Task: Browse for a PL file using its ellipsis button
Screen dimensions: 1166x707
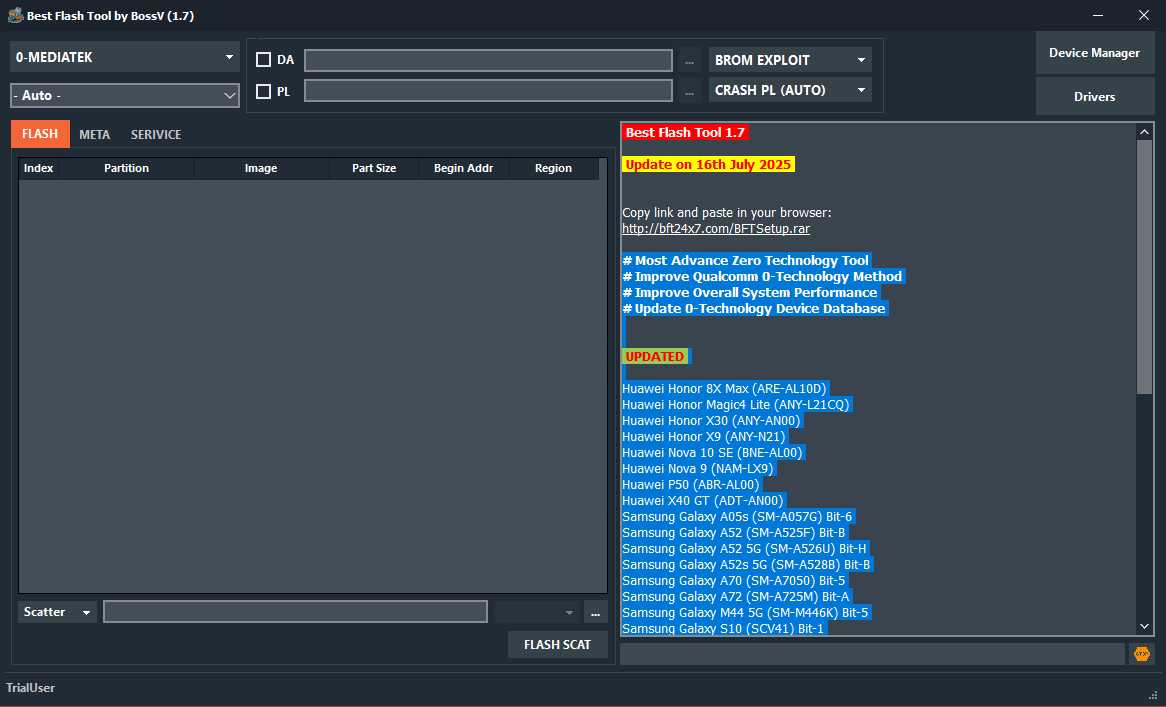Action: [x=688, y=91]
